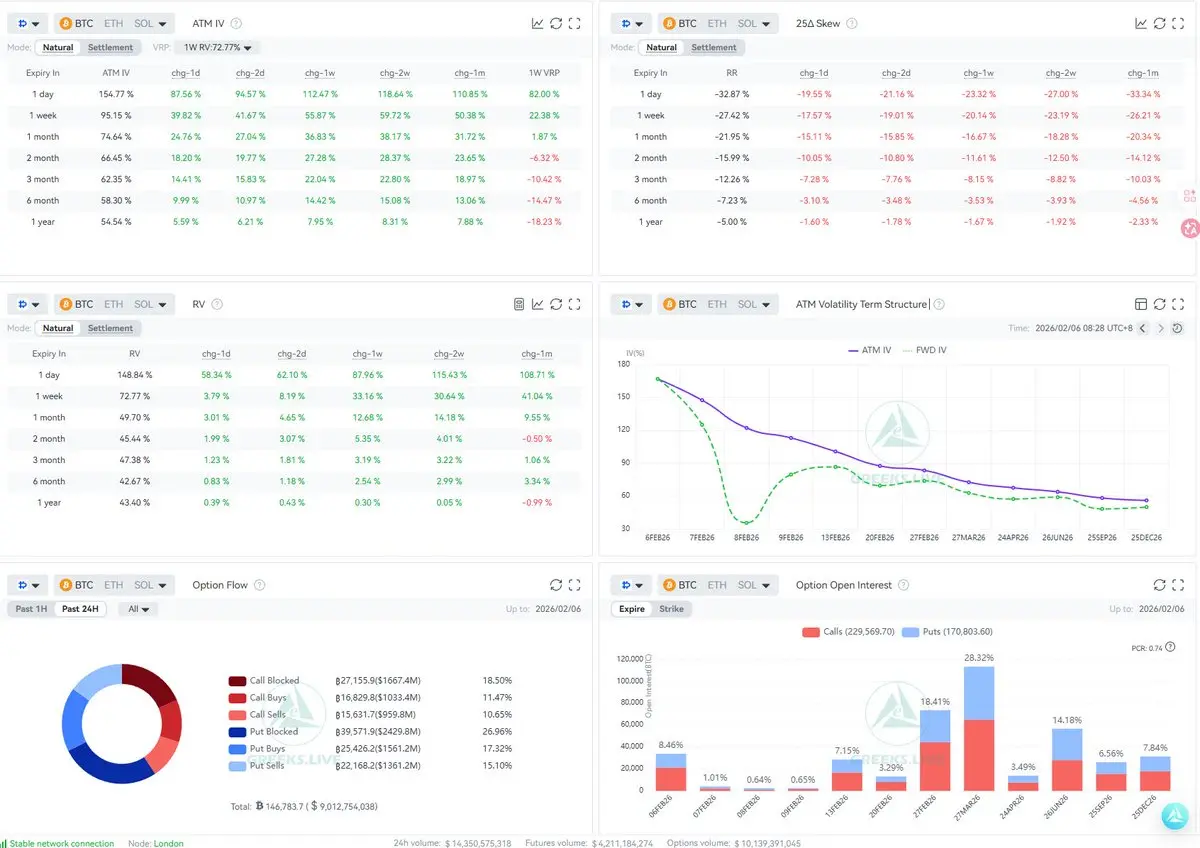
Task: Toggle ATM IV mode to Settlement
Action: 110,47
